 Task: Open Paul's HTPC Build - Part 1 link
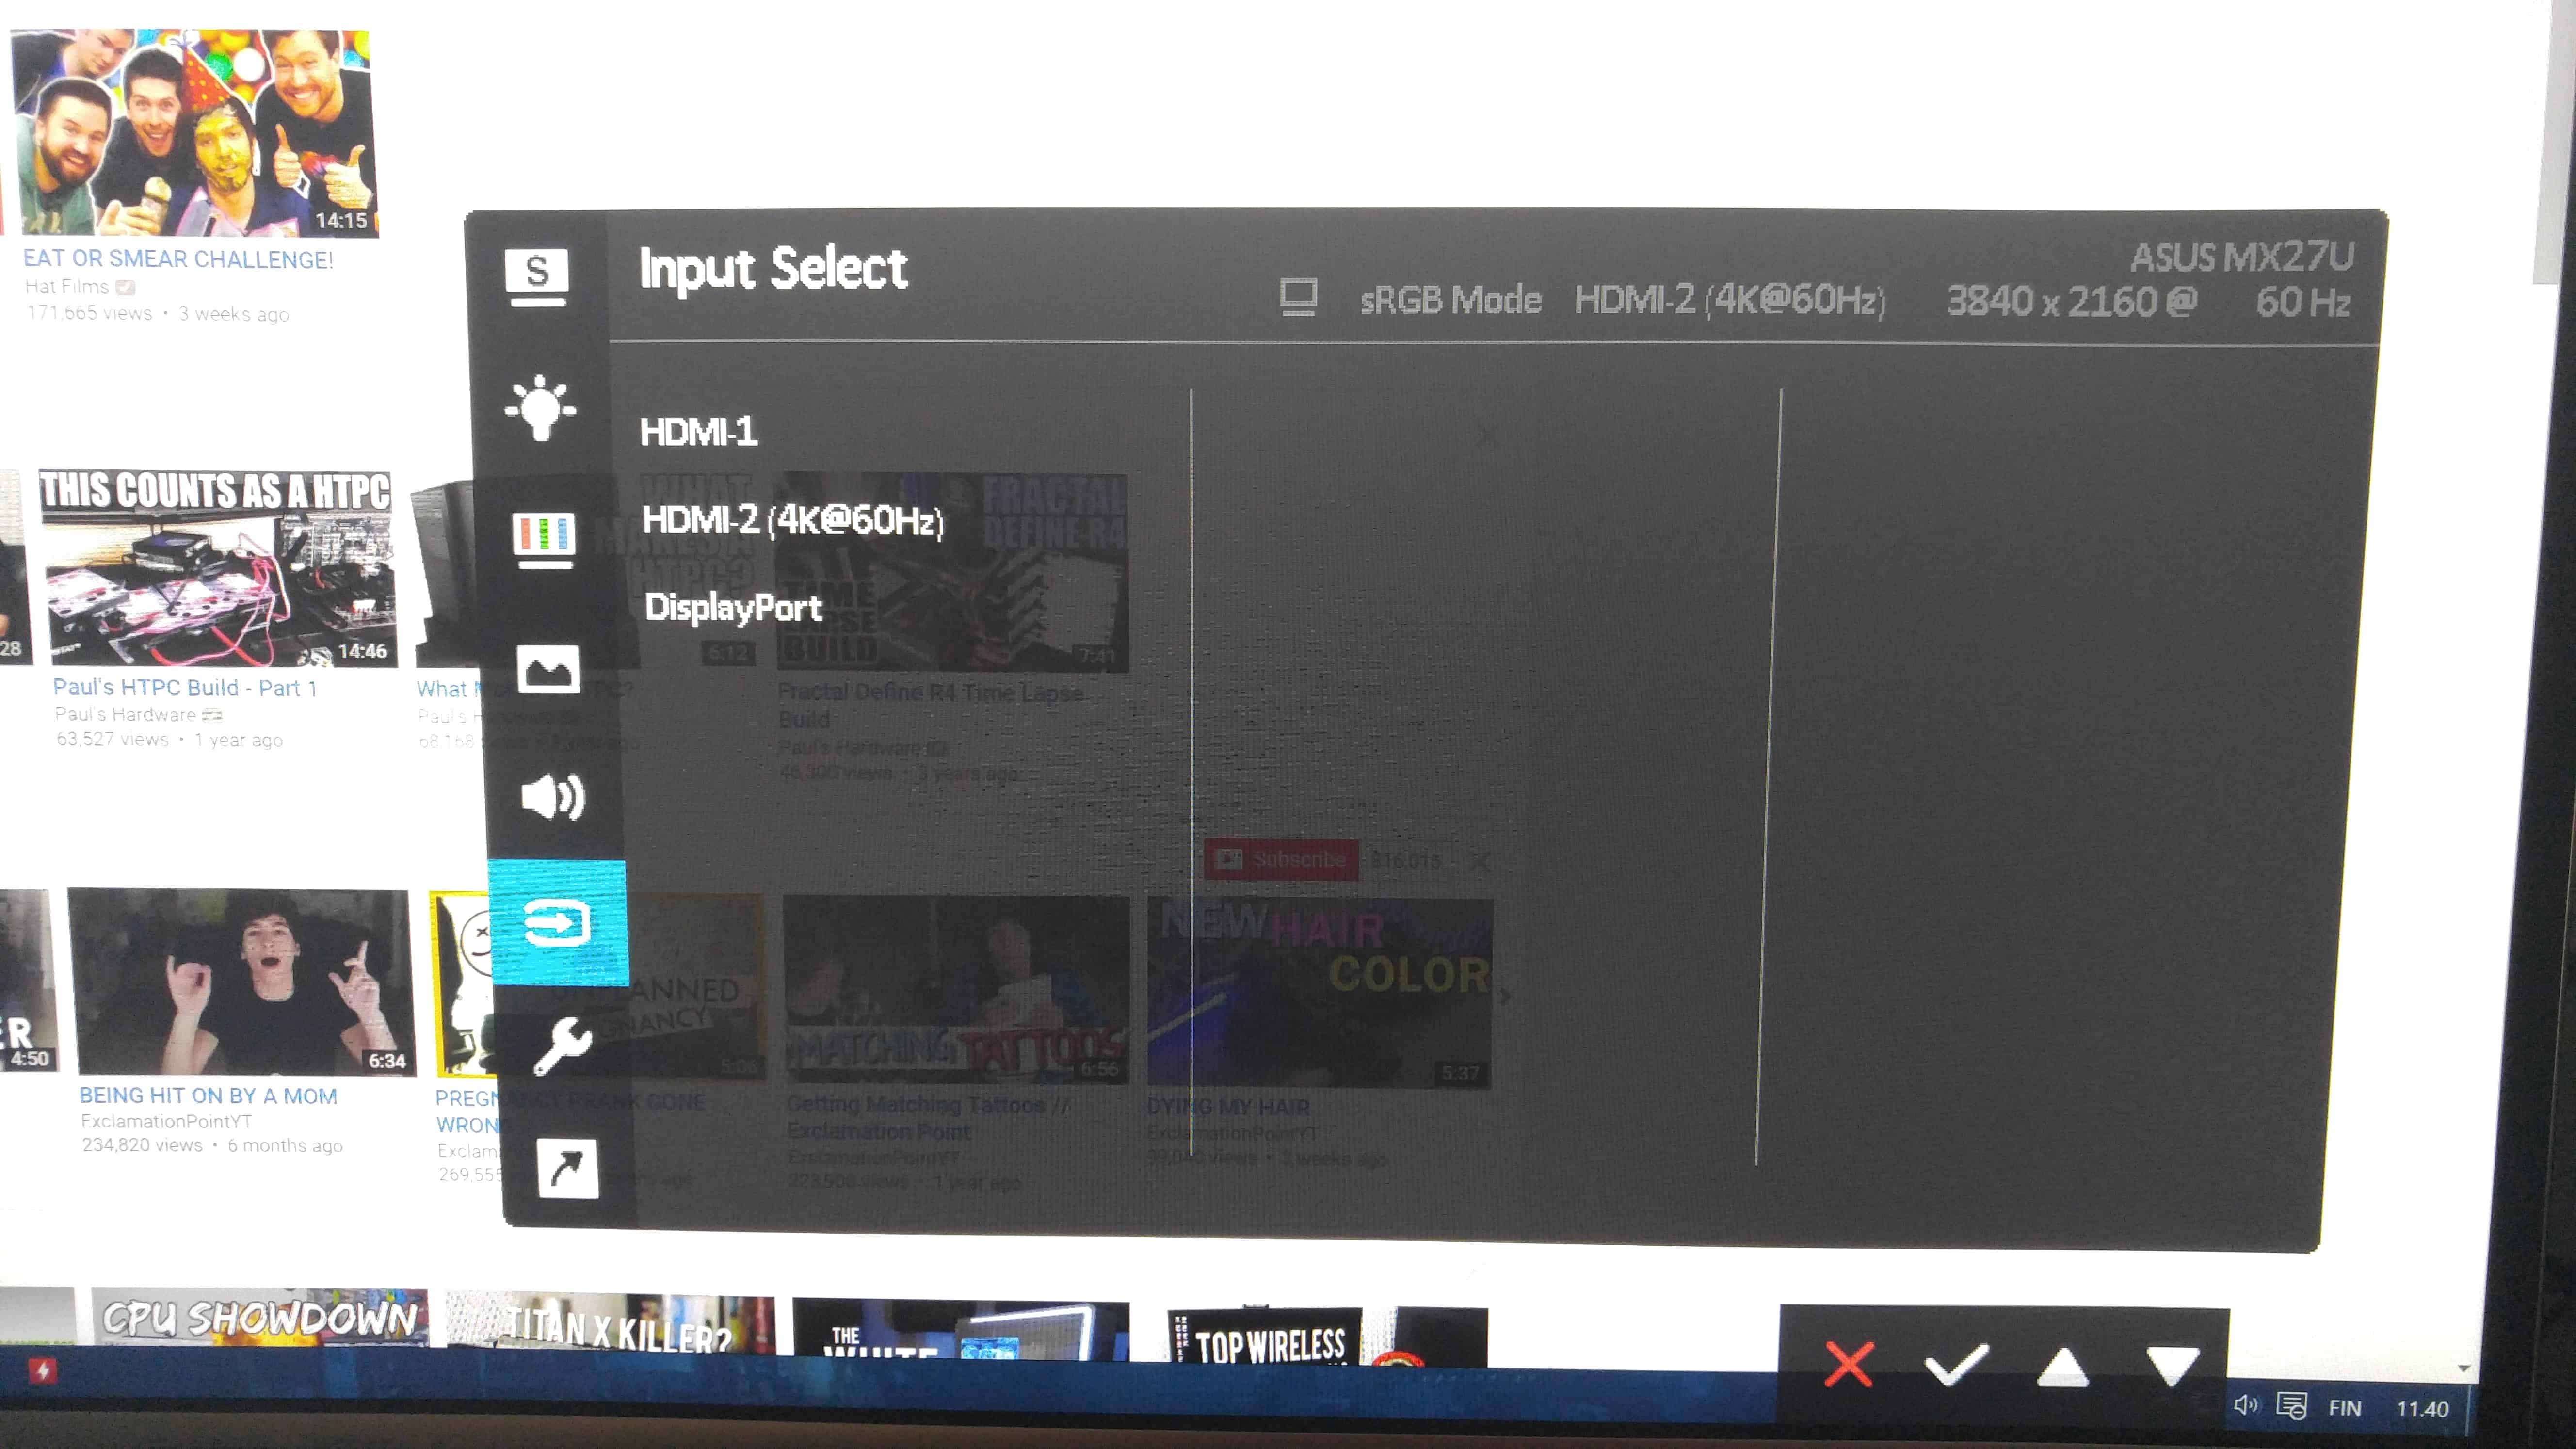[x=185, y=688]
